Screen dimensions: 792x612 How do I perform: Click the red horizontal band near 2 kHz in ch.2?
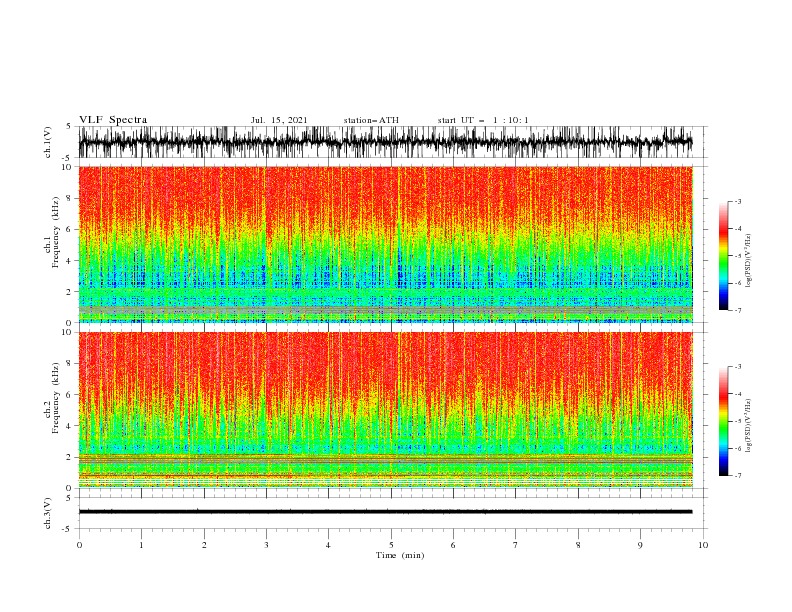click(x=385, y=458)
